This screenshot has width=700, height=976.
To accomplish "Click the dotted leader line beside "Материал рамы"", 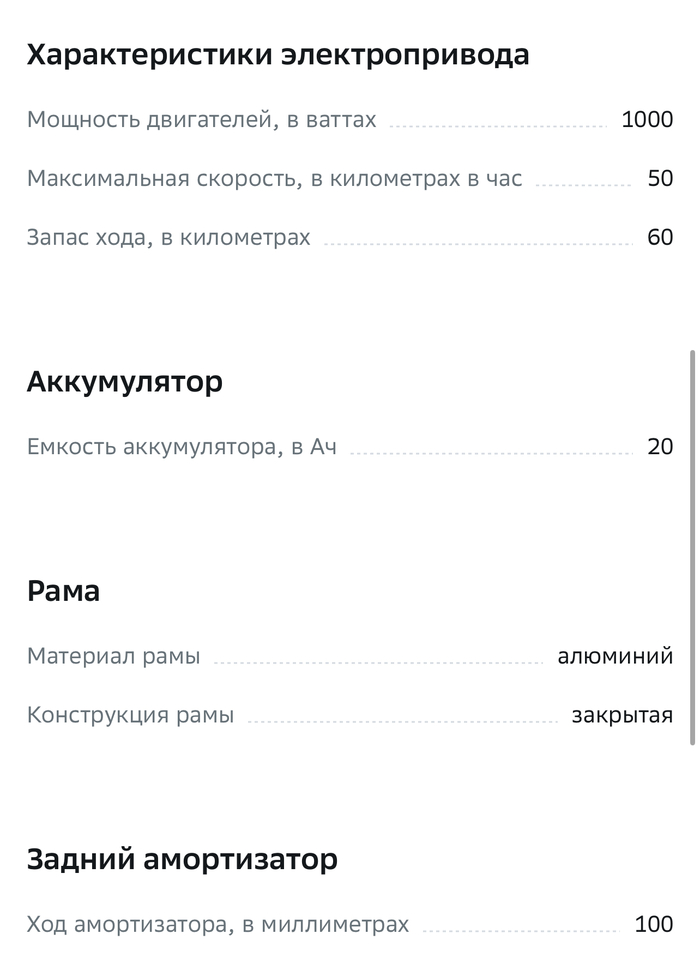I will click(x=378, y=662).
